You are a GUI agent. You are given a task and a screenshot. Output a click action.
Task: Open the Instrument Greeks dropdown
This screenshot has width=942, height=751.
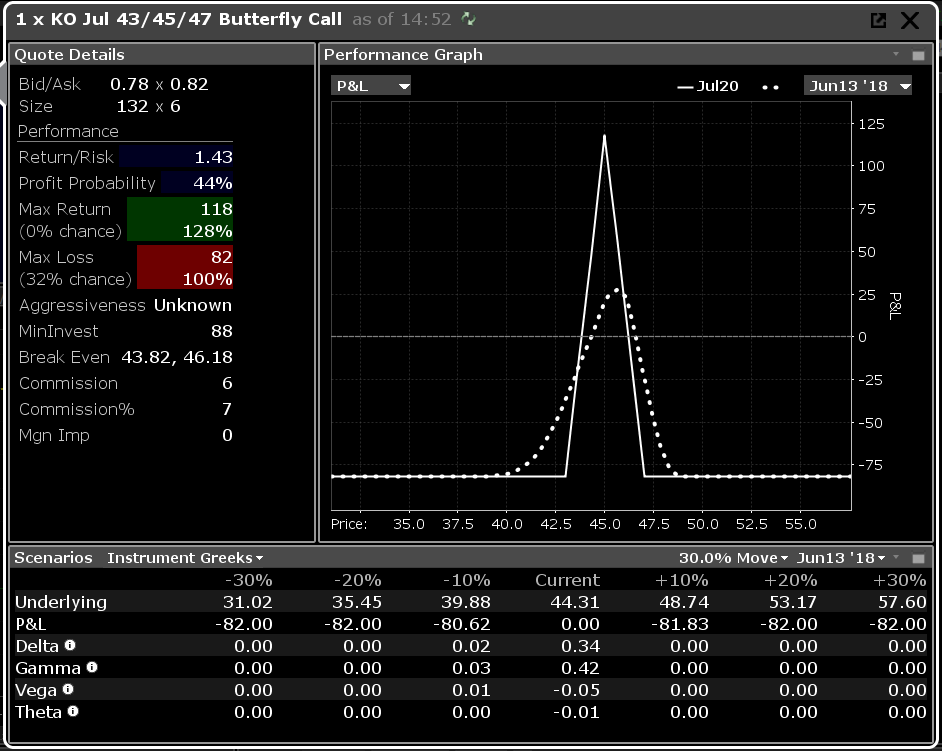tap(185, 558)
